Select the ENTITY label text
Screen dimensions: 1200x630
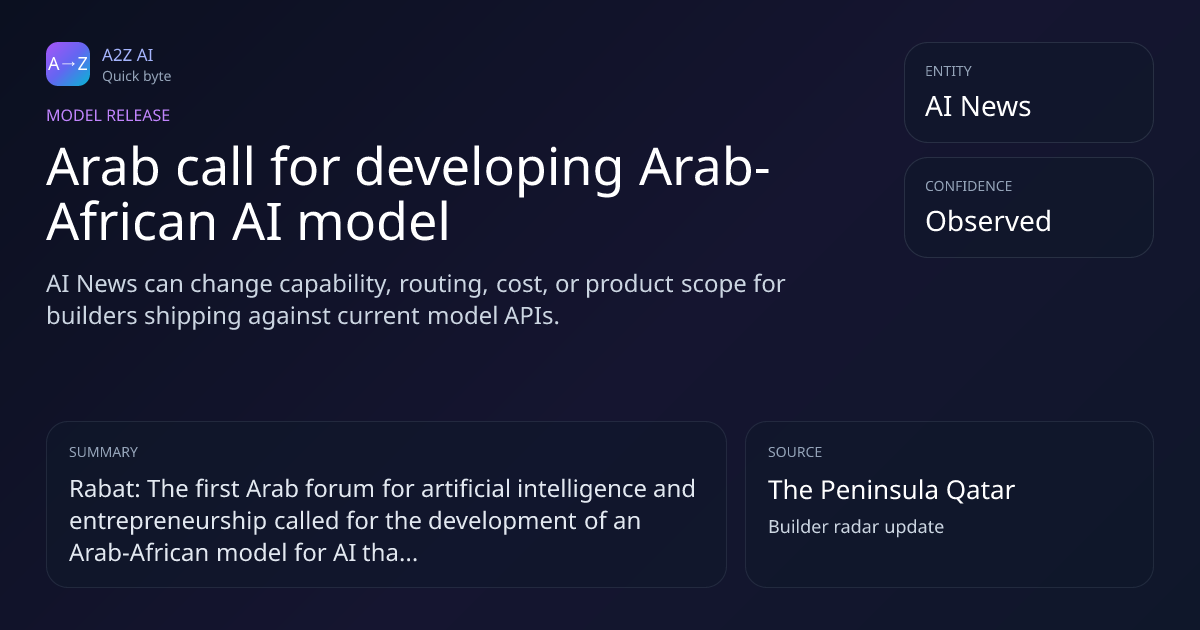pos(949,71)
